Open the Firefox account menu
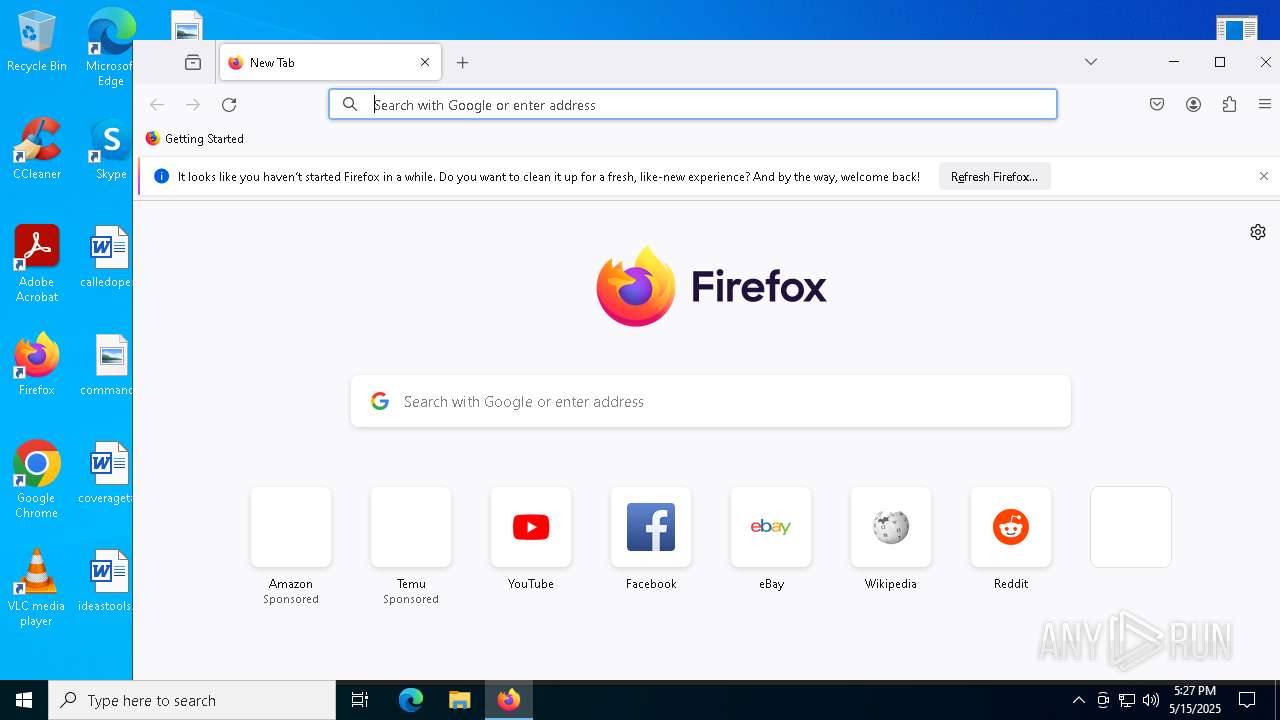Viewport: 1280px width, 720px height. pyautogui.click(x=1193, y=104)
